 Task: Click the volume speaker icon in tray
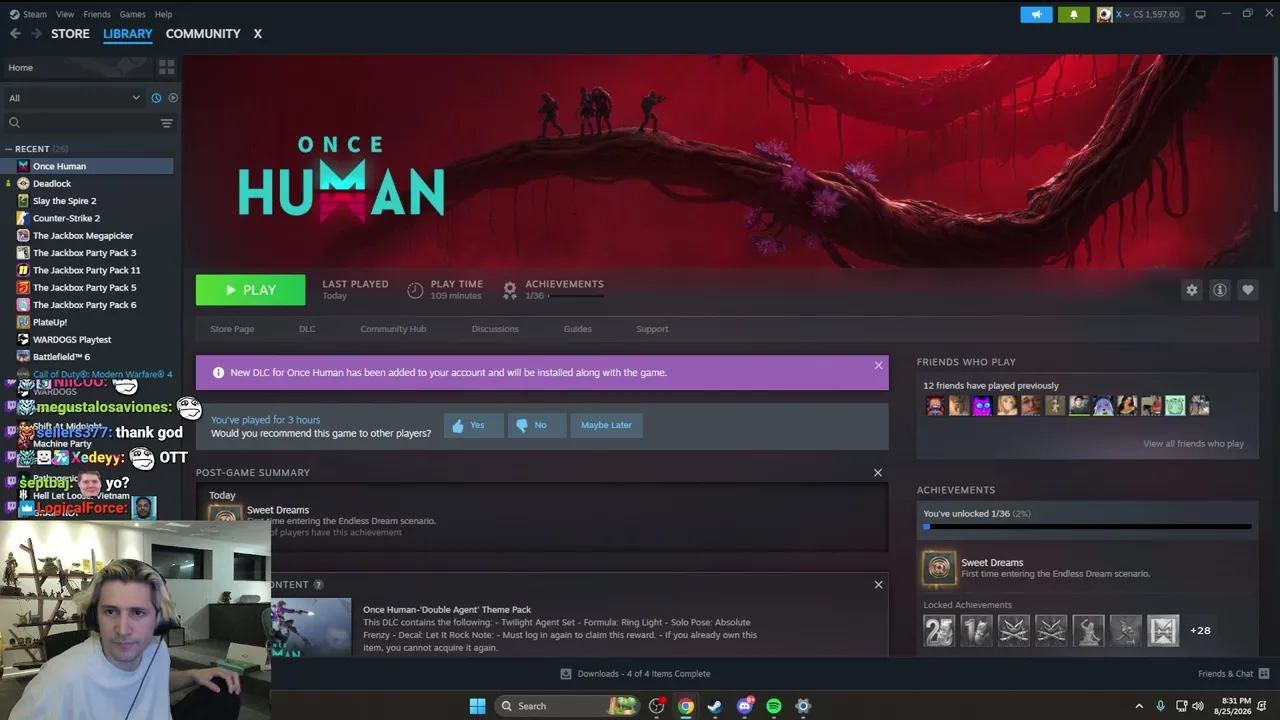[1198, 706]
